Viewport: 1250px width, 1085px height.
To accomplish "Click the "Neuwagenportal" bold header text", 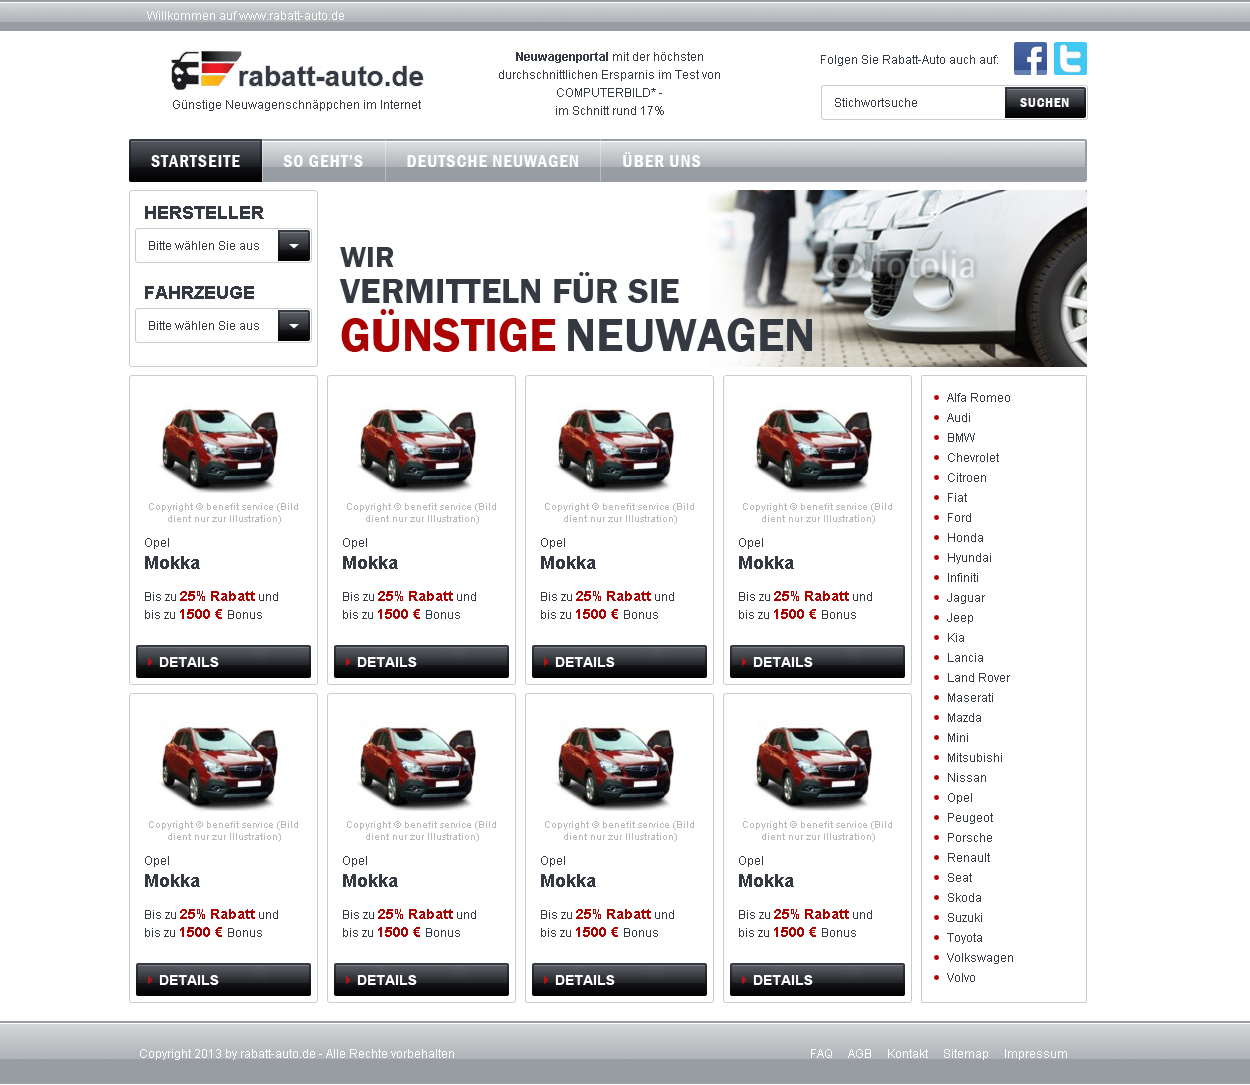I will point(562,57).
